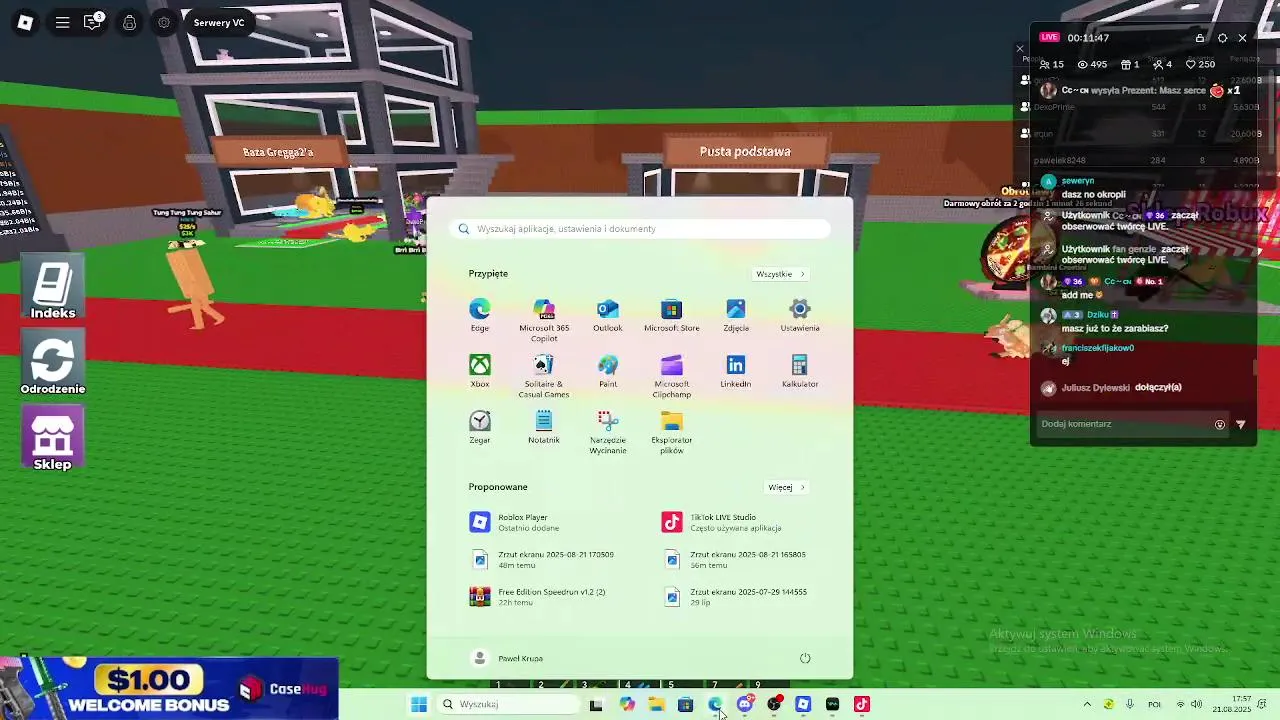The width and height of the screenshot is (1280, 720).
Task: Click Windows Start button on taskbar
Action: coord(419,704)
